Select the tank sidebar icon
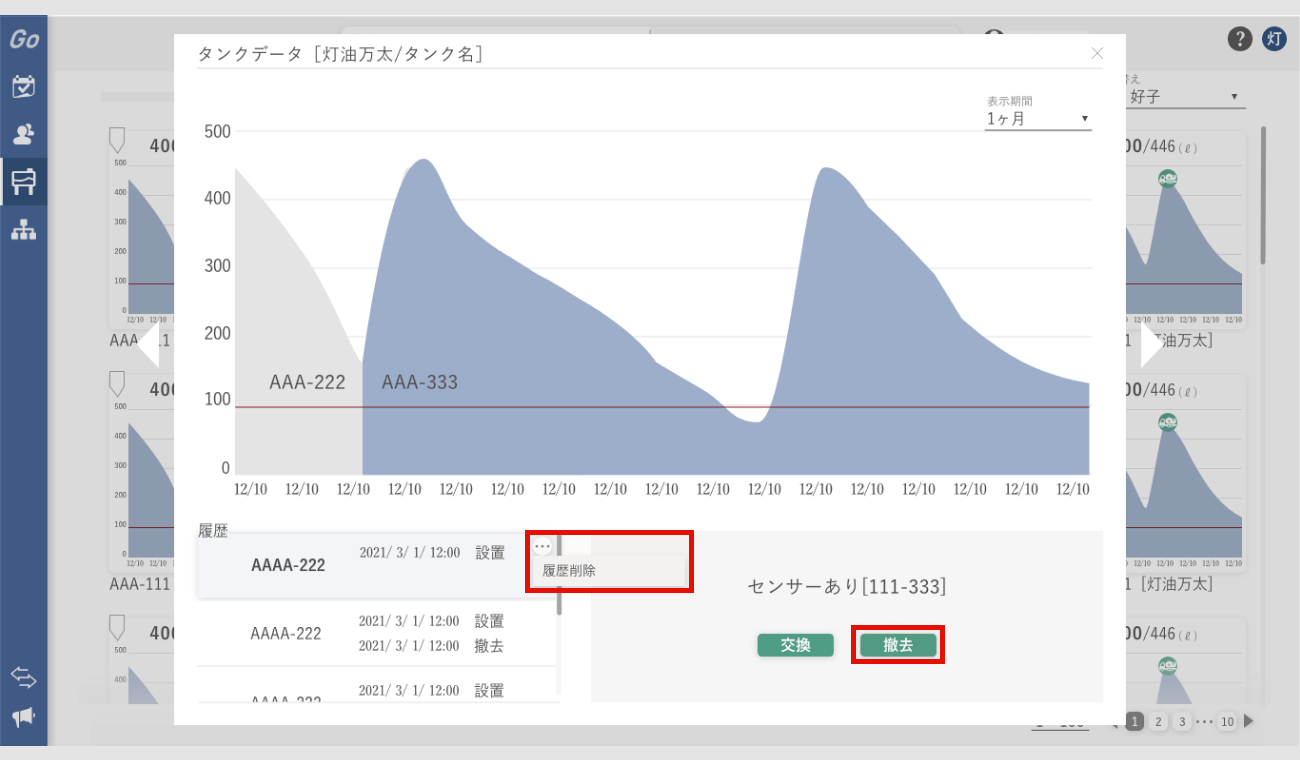This screenshot has height=760, width=1300. (24, 181)
